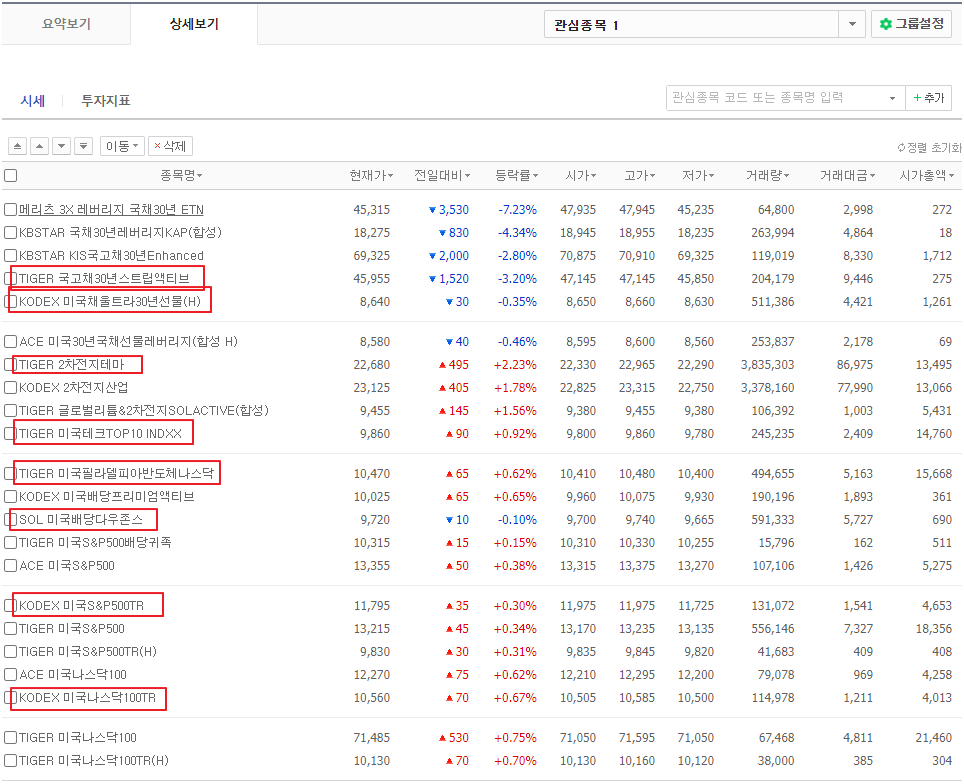964x784 pixels.
Task: Check the SOL 미국배당다우존스 row
Action: click(10, 520)
